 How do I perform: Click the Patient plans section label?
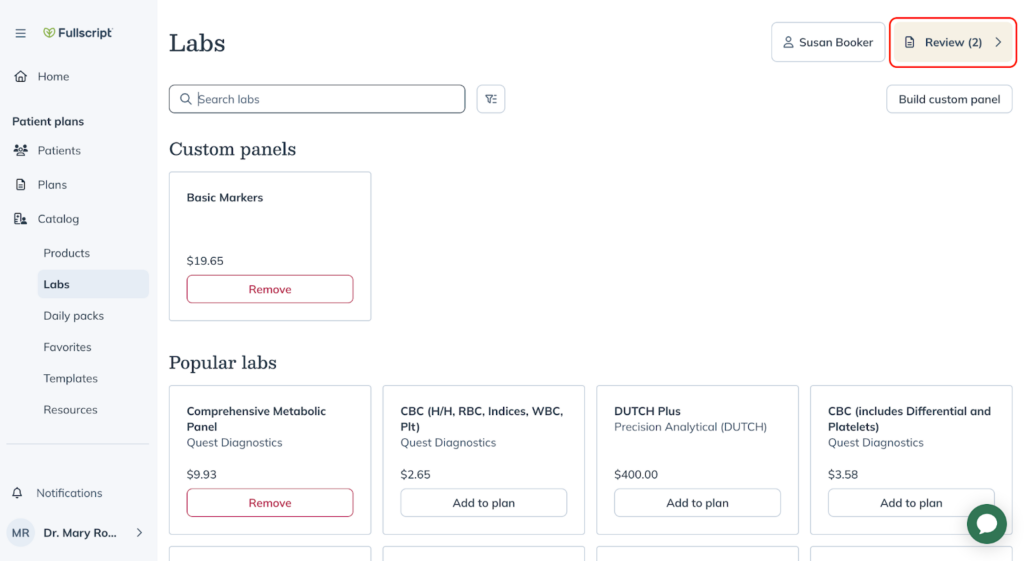click(48, 121)
